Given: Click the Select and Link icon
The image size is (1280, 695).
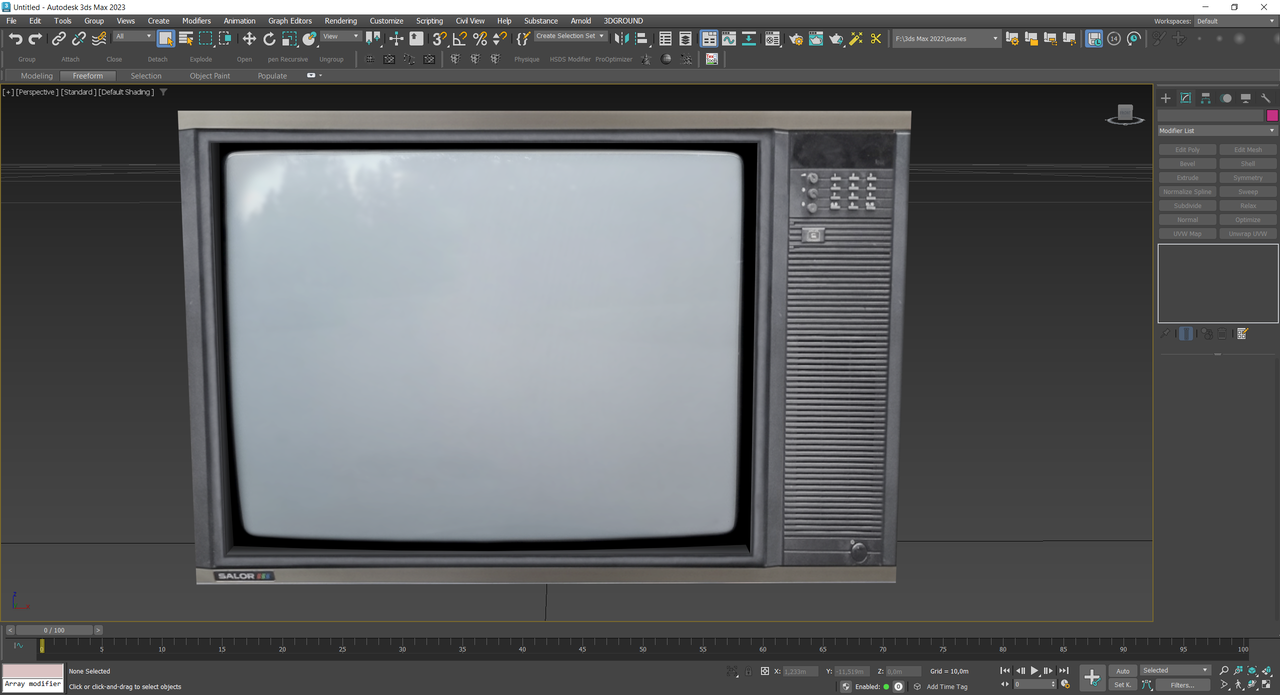Looking at the screenshot, I should click(58, 39).
